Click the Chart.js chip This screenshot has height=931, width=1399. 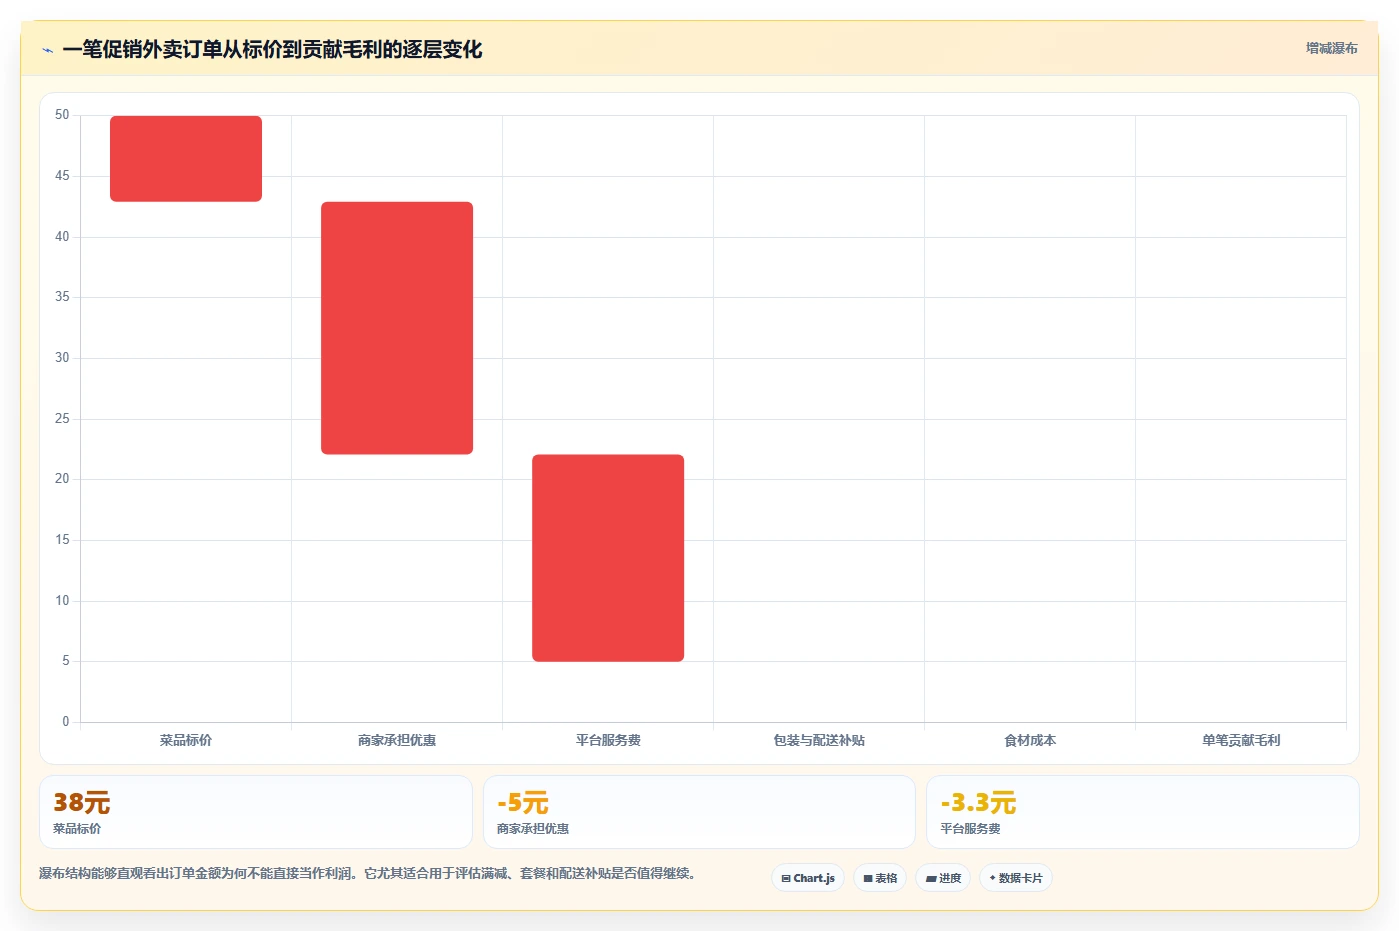[x=808, y=878]
